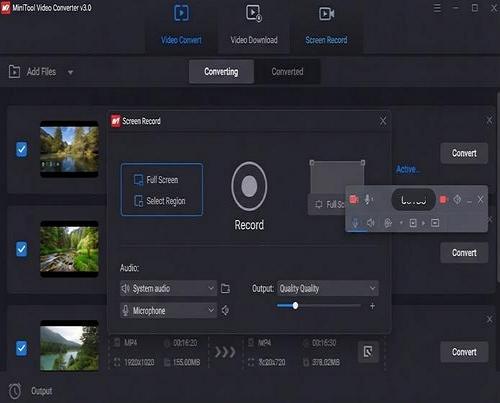Convert the third video in the list

(464, 352)
